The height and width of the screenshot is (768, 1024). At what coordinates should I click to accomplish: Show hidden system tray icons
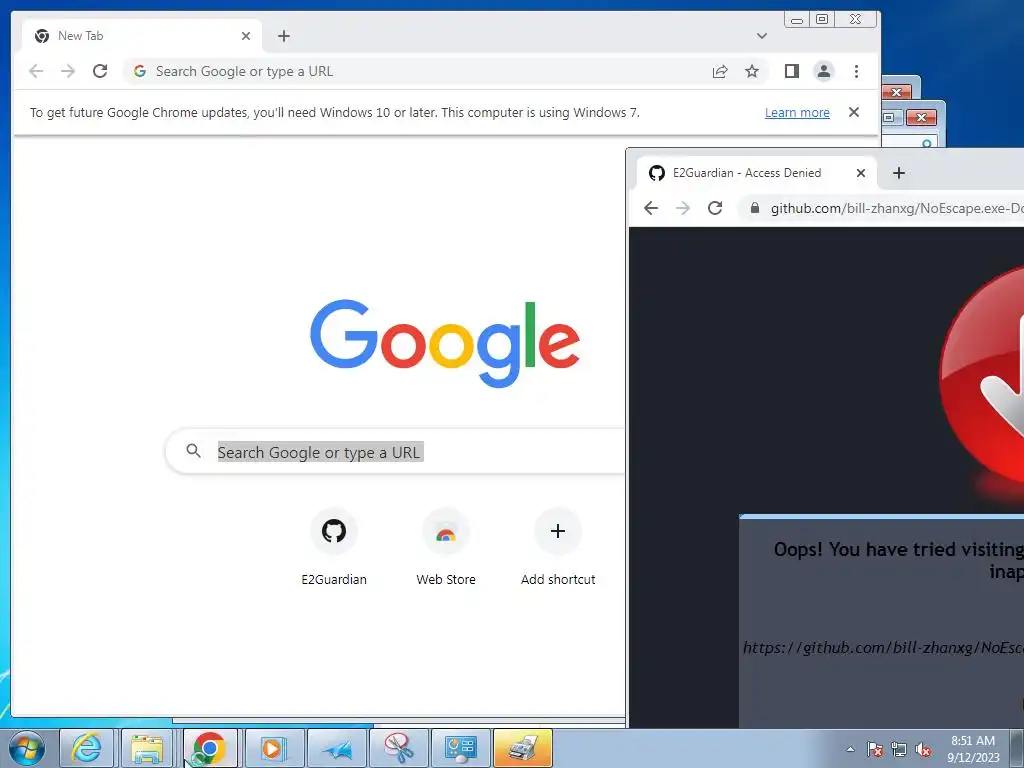coord(850,749)
